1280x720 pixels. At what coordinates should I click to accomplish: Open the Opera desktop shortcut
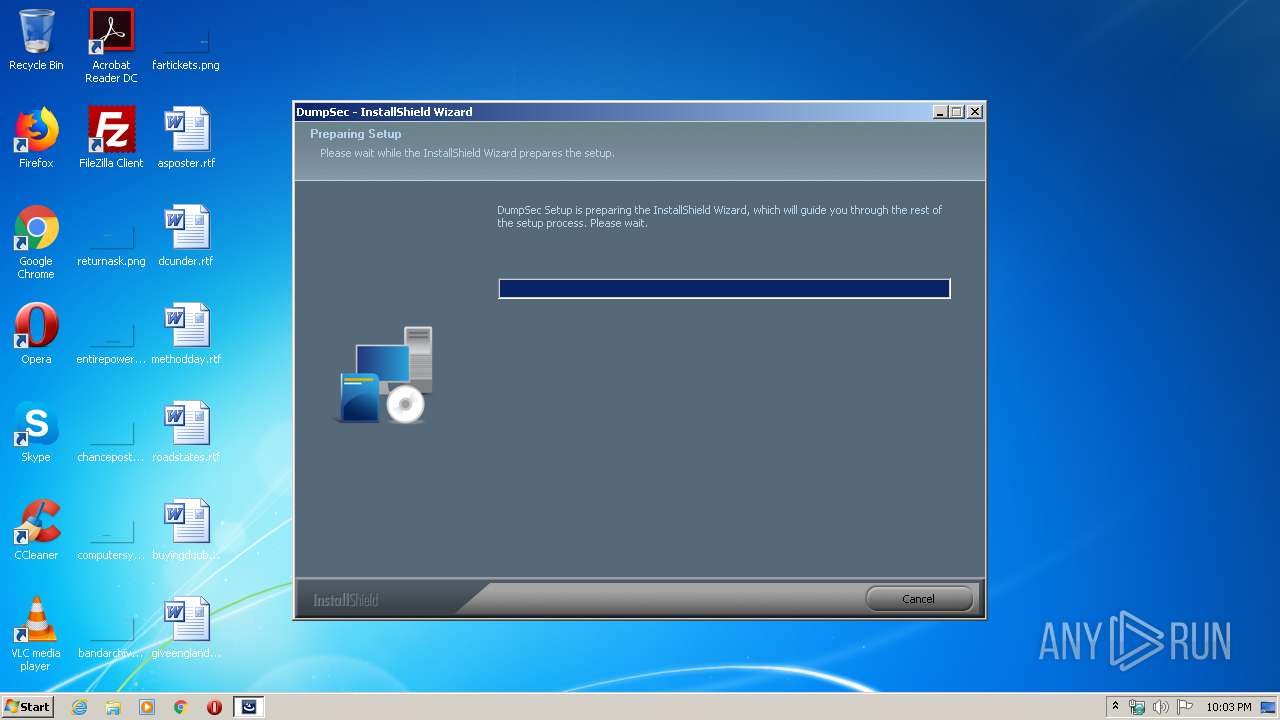click(x=36, y=335)
